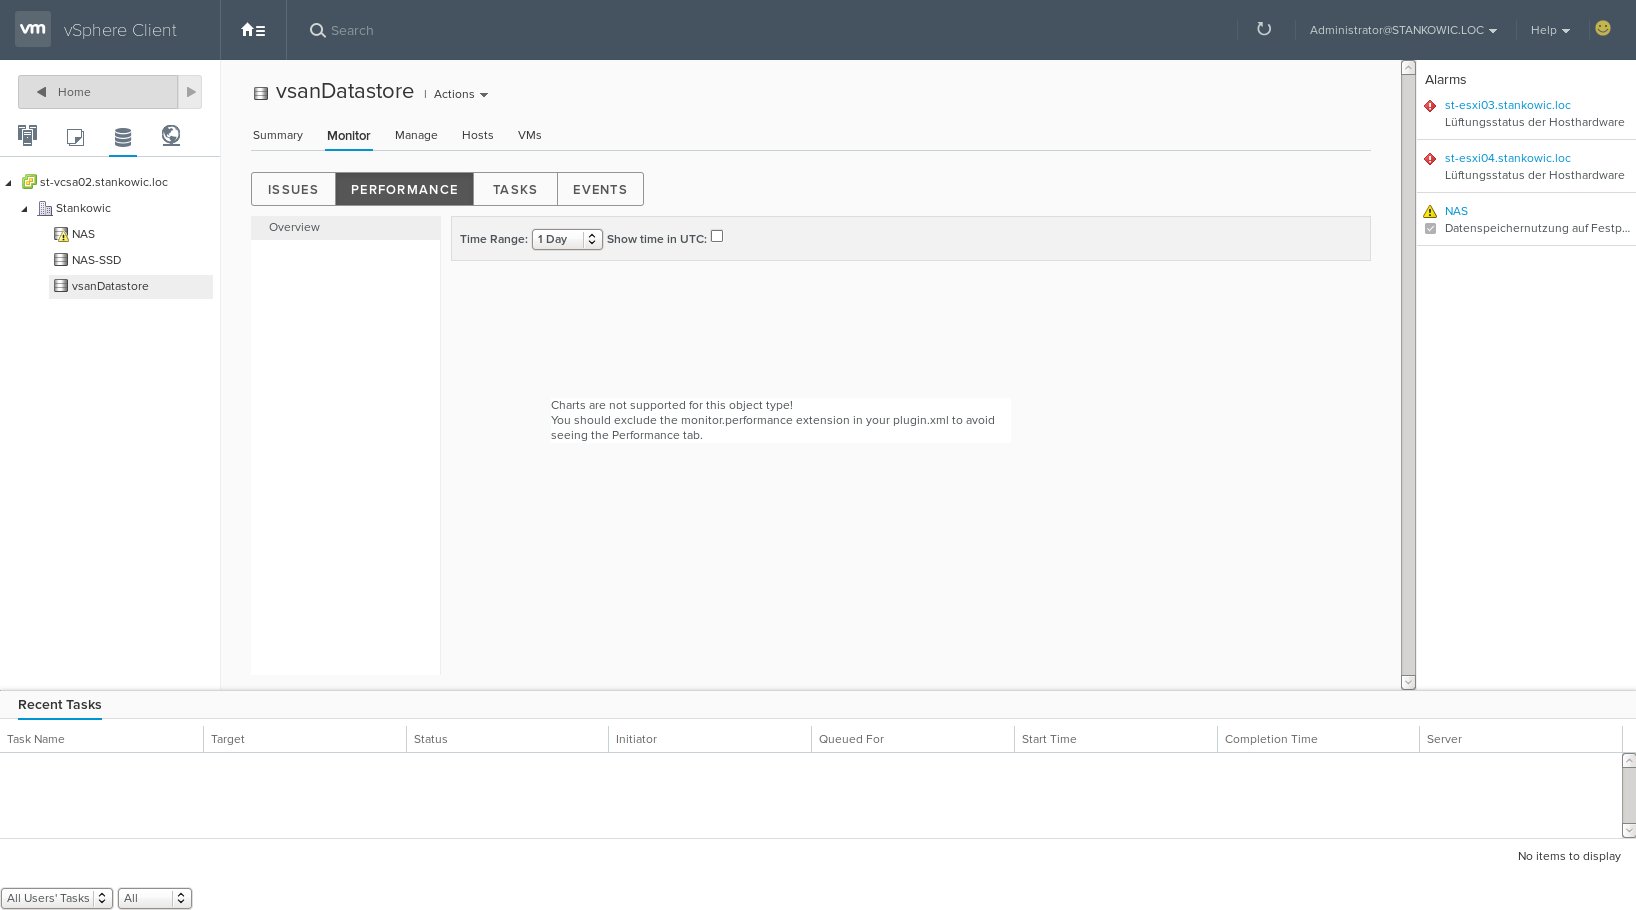Navigate forward with the history arrow
1636x910 pixels.
click(190, 92)
